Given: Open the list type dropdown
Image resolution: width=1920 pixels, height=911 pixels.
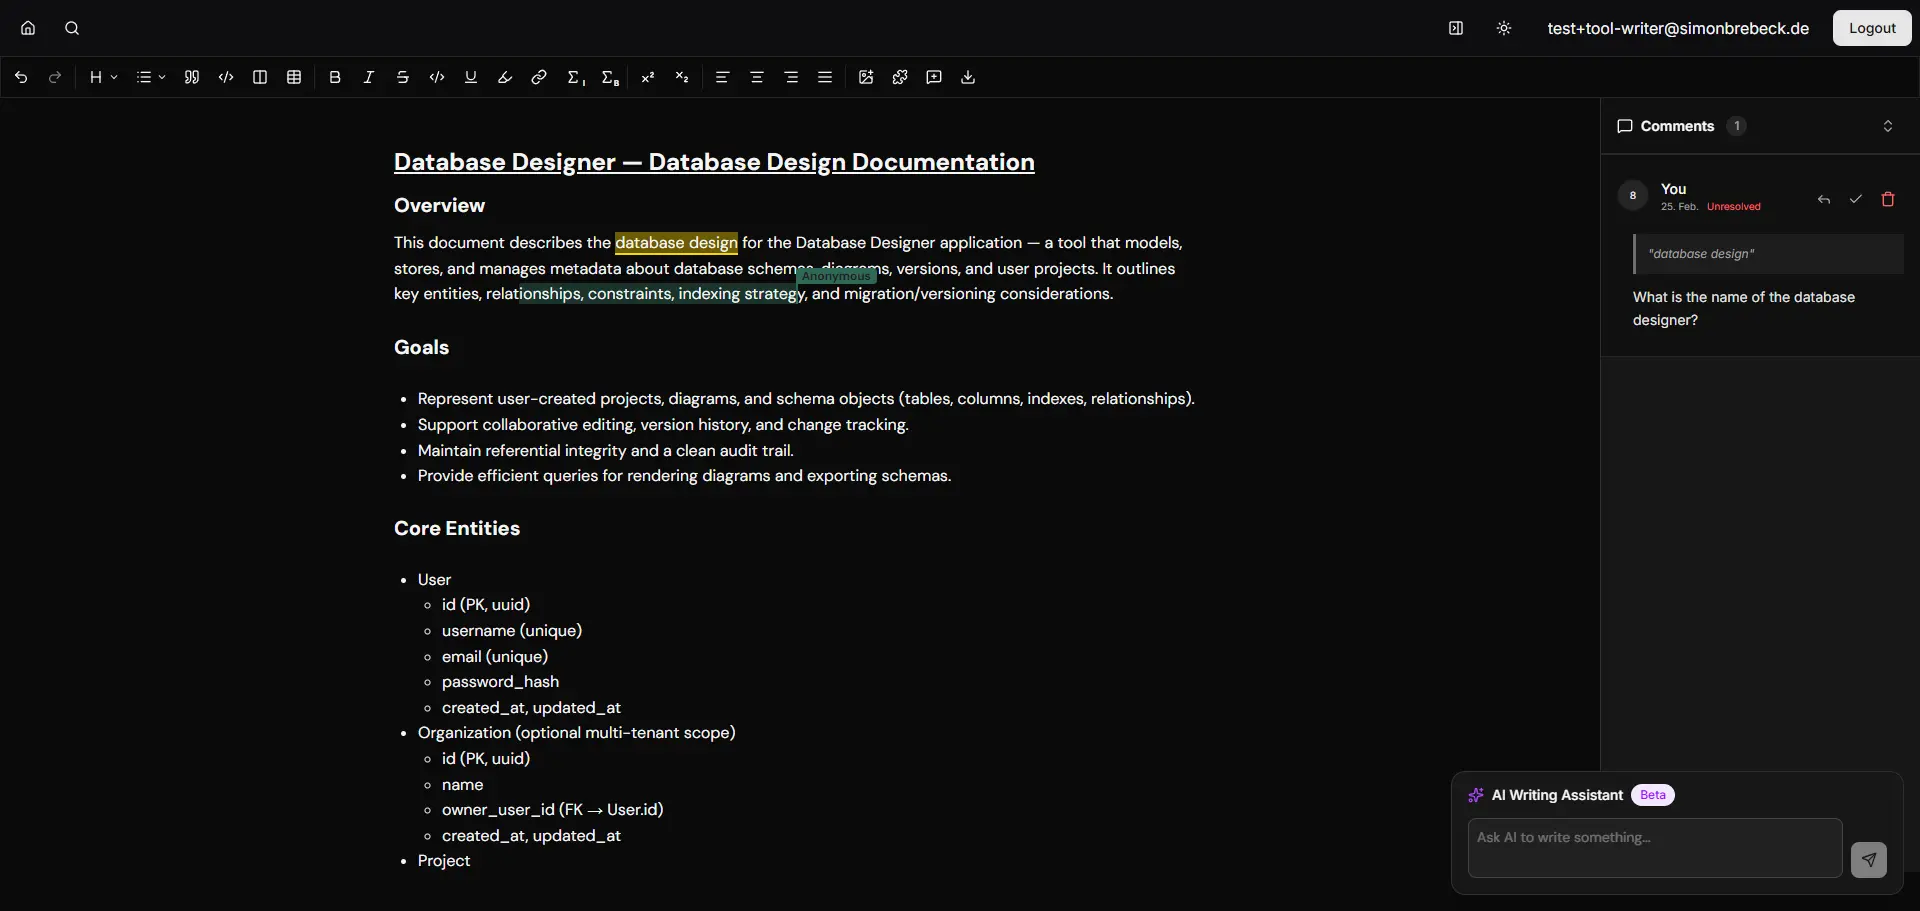Looking at the screenshot, I should (150, 77).
